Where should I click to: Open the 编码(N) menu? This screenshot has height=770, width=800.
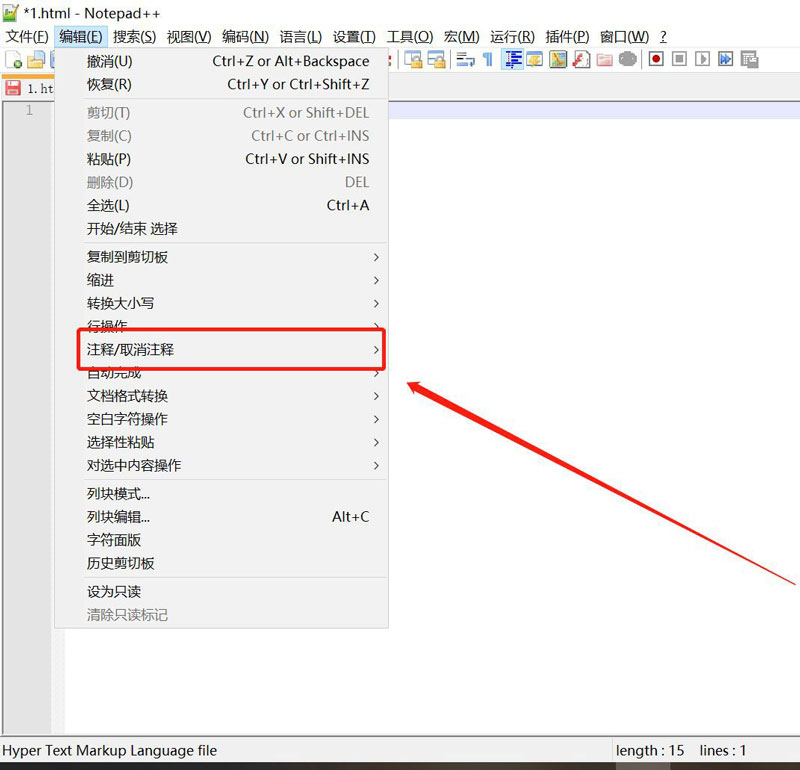(x=245, y=37)
